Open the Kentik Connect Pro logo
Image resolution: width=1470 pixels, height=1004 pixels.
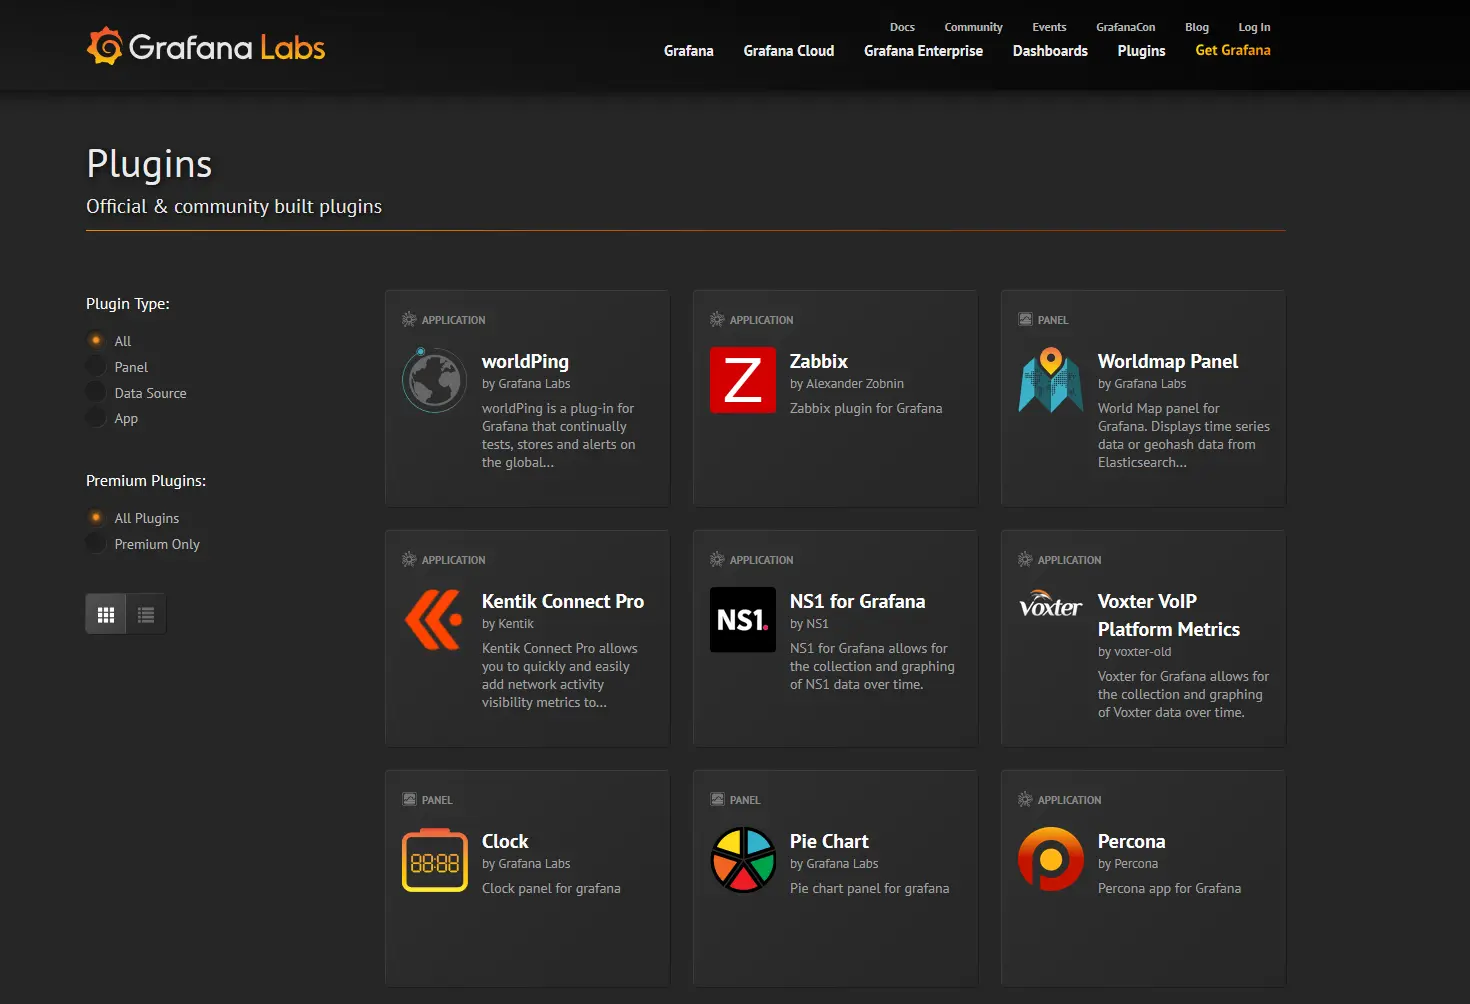[x=434, y=620]
